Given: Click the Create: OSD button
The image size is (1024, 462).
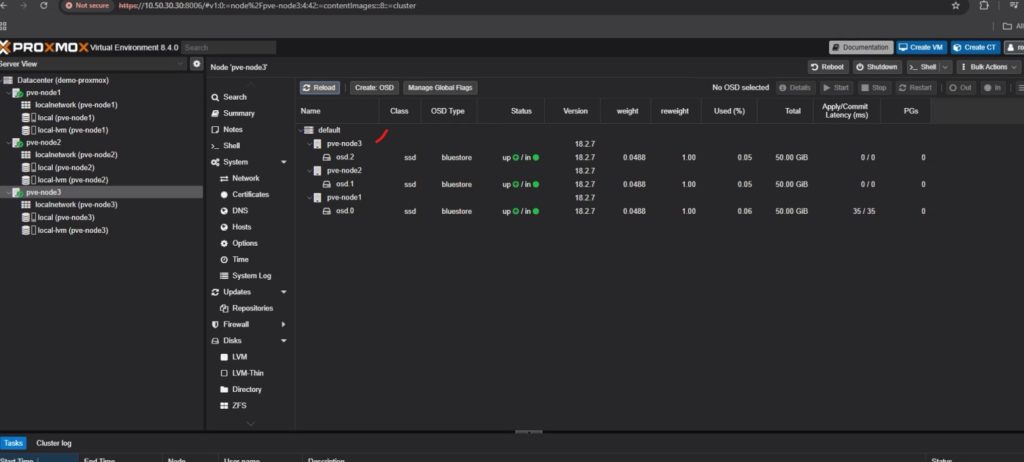Looking at the screenshot, I should click(x=374, y=88).
